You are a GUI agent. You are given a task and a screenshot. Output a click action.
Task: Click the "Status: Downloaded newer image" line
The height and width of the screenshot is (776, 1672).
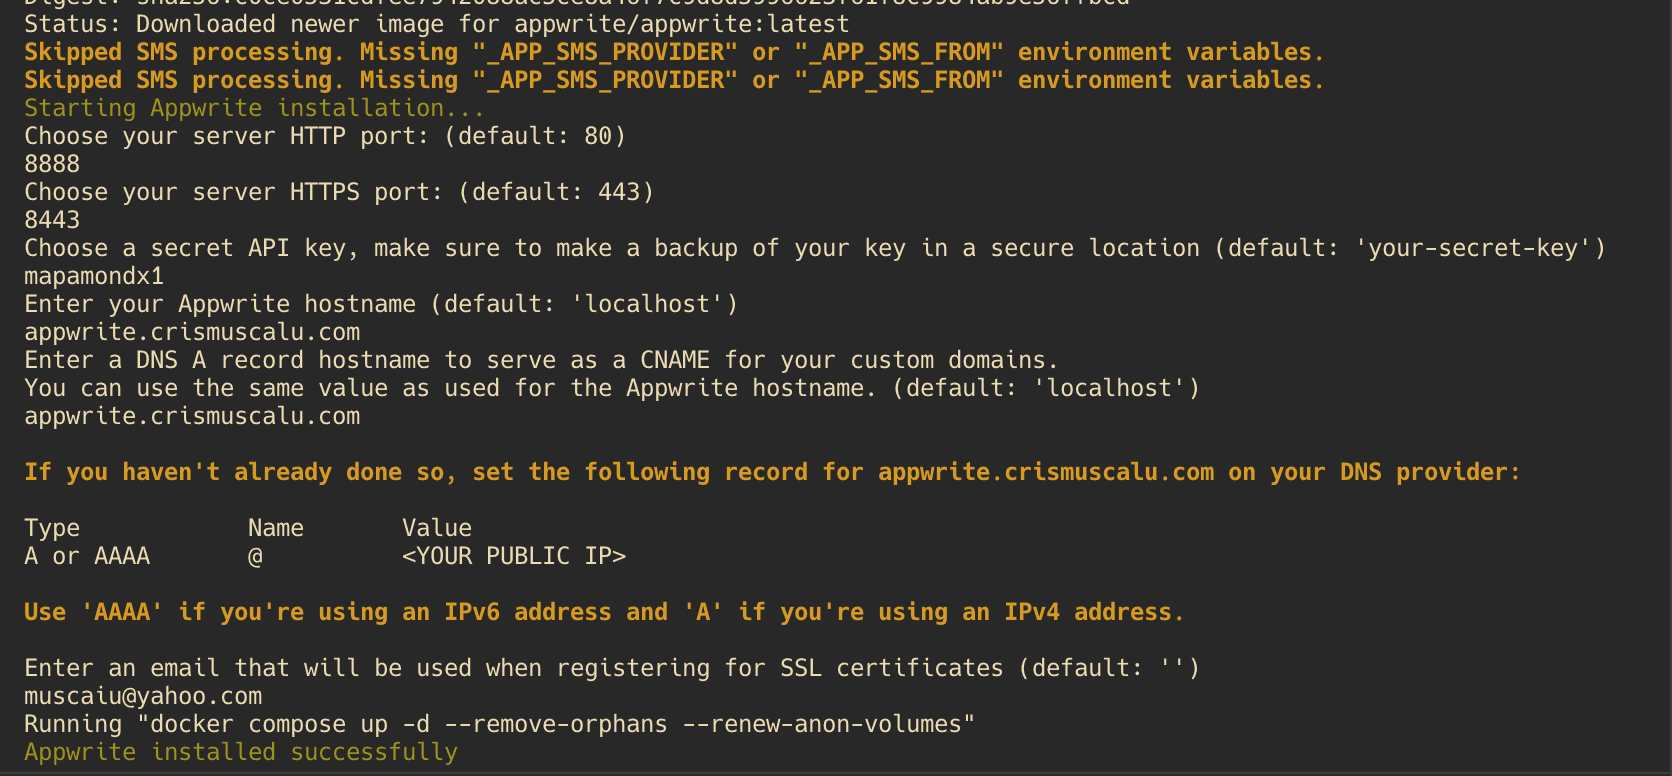click(x=437, y=24)
